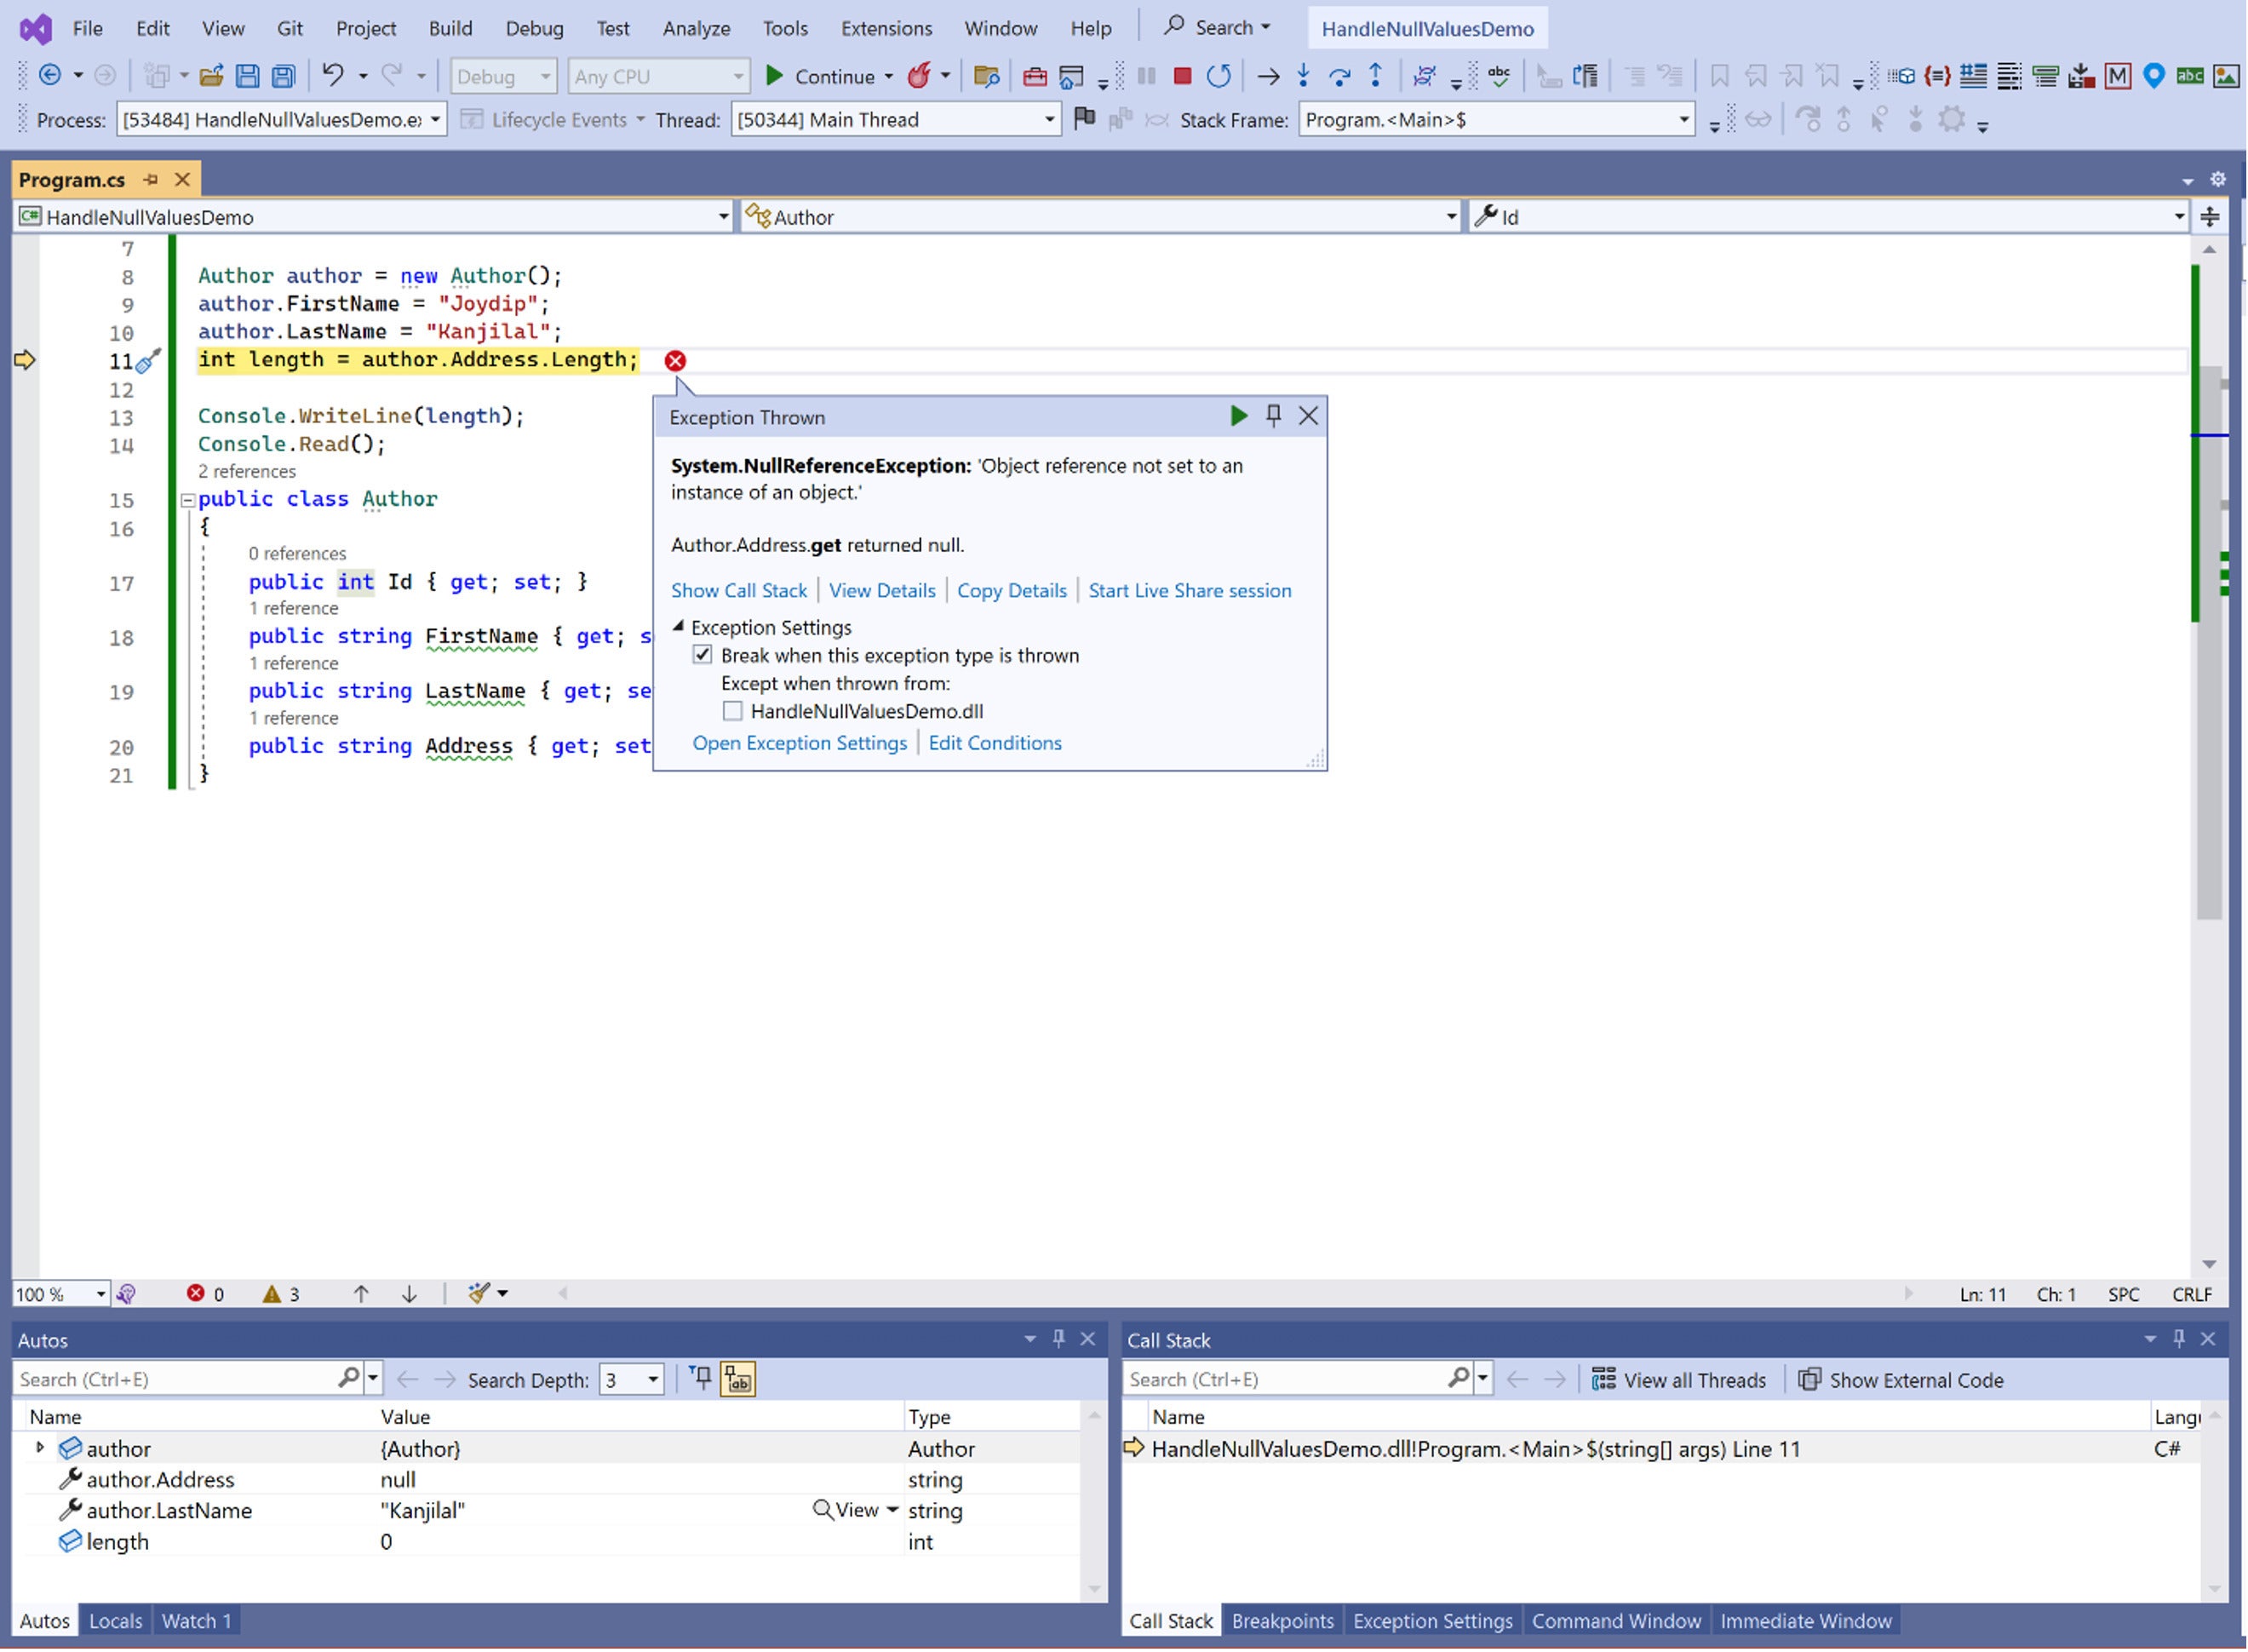Image resolution: width=2248 pixels, height=1652 pixels.
Task: Collapse the Exception Settings section
Action: pos(678,627)
